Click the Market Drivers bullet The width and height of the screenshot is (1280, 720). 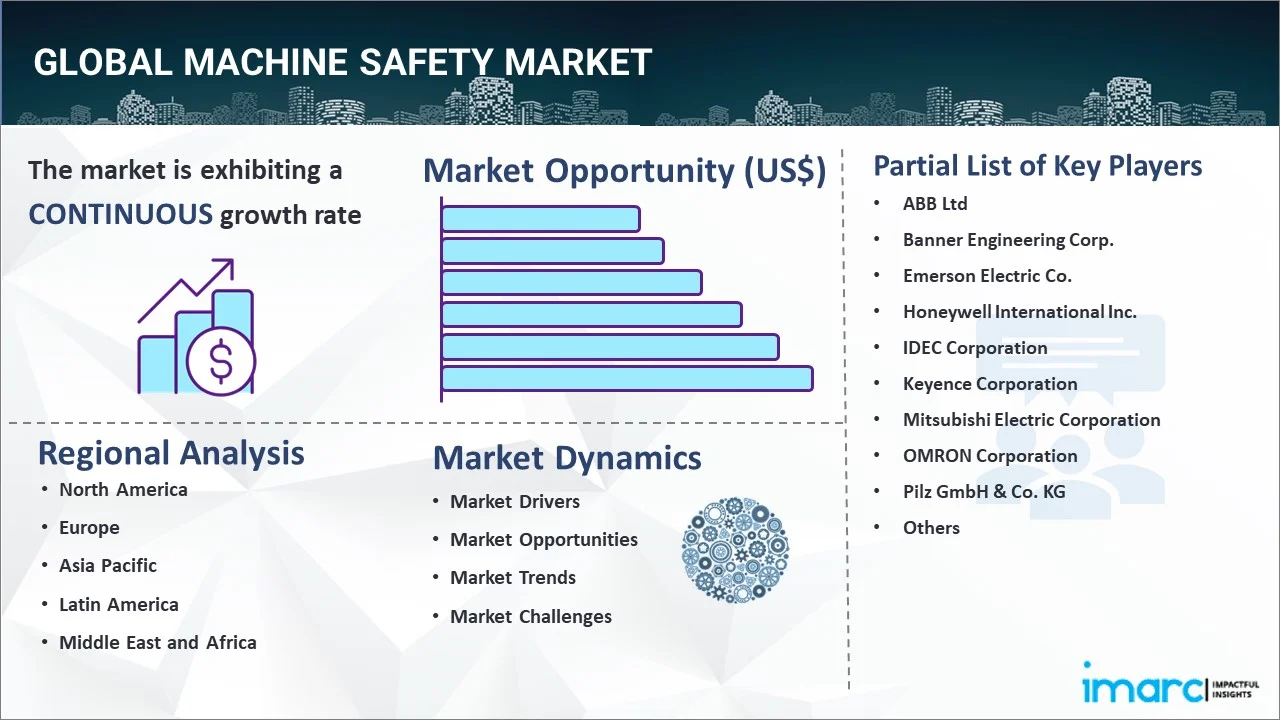pyautogui.click(x=514, y=502)
